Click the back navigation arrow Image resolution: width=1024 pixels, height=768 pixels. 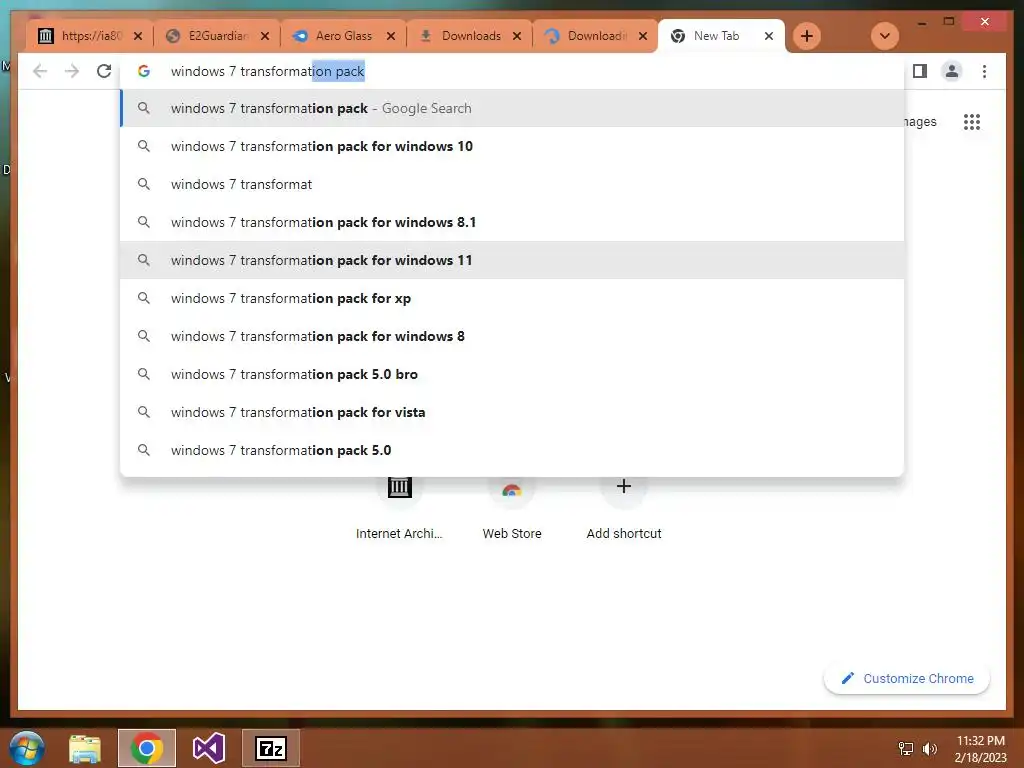pyautogui.click(x=40, y=71)
